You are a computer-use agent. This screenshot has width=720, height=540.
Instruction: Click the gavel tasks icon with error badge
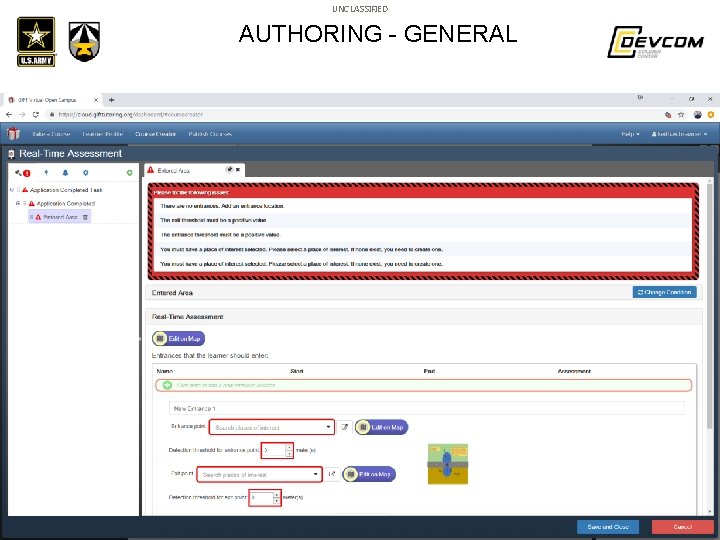coord(22,173)
